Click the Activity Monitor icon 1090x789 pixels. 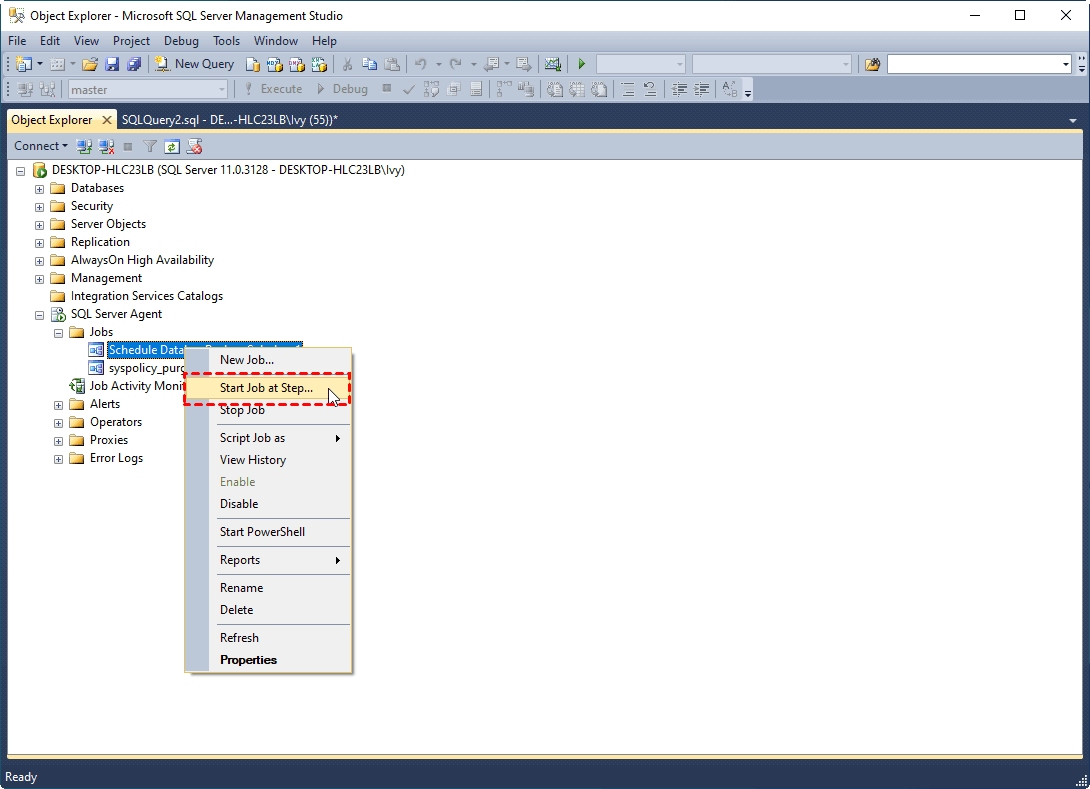pos(553,65)
